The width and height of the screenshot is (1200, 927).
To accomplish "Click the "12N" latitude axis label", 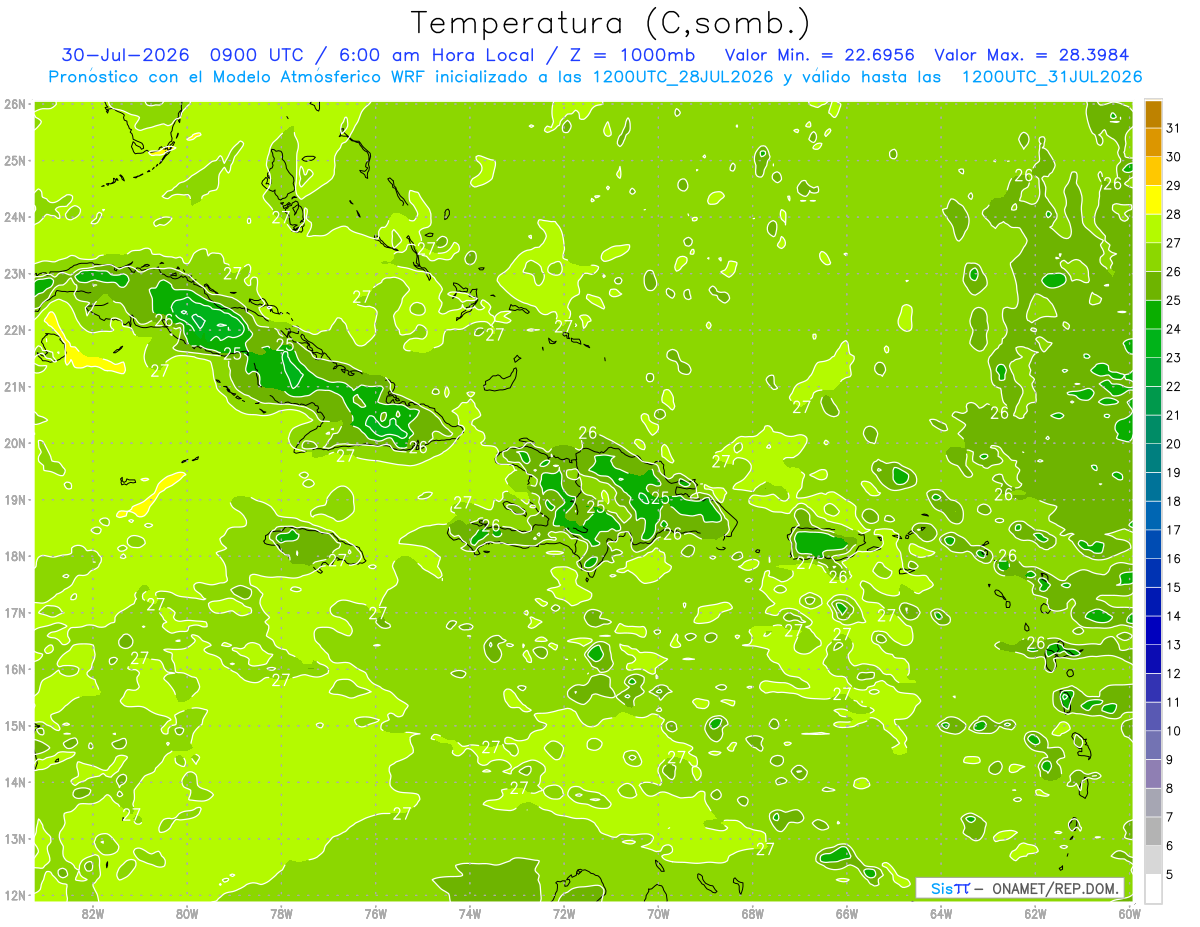I will 15,894.
